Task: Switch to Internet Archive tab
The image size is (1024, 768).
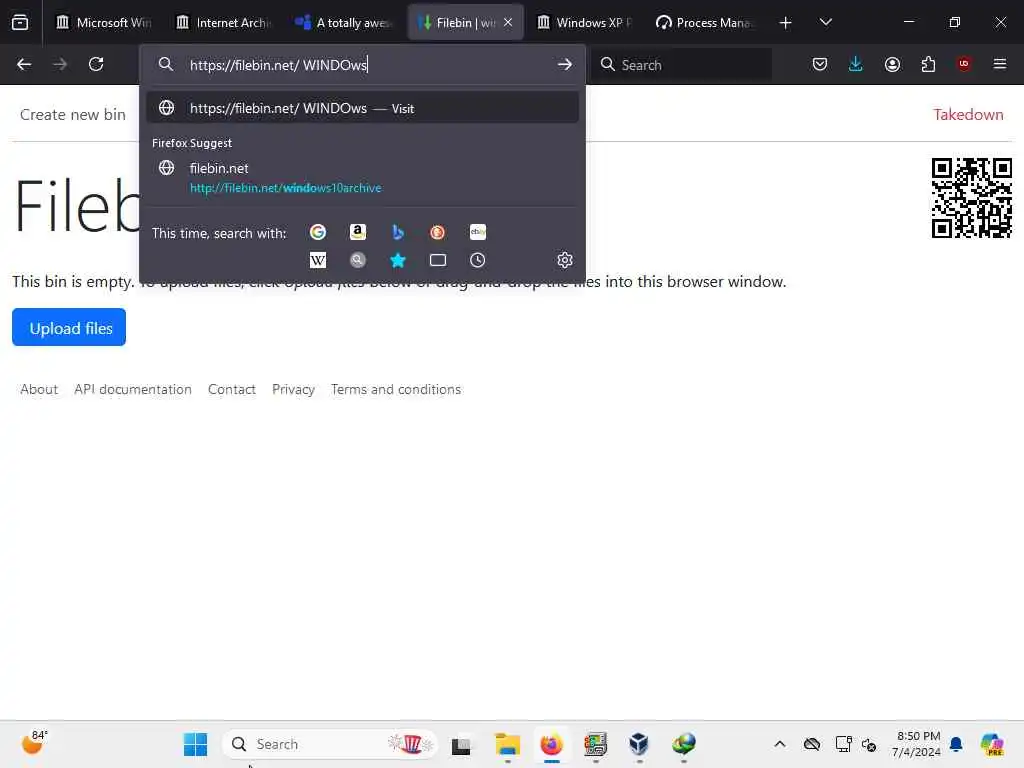Action: 223,23
